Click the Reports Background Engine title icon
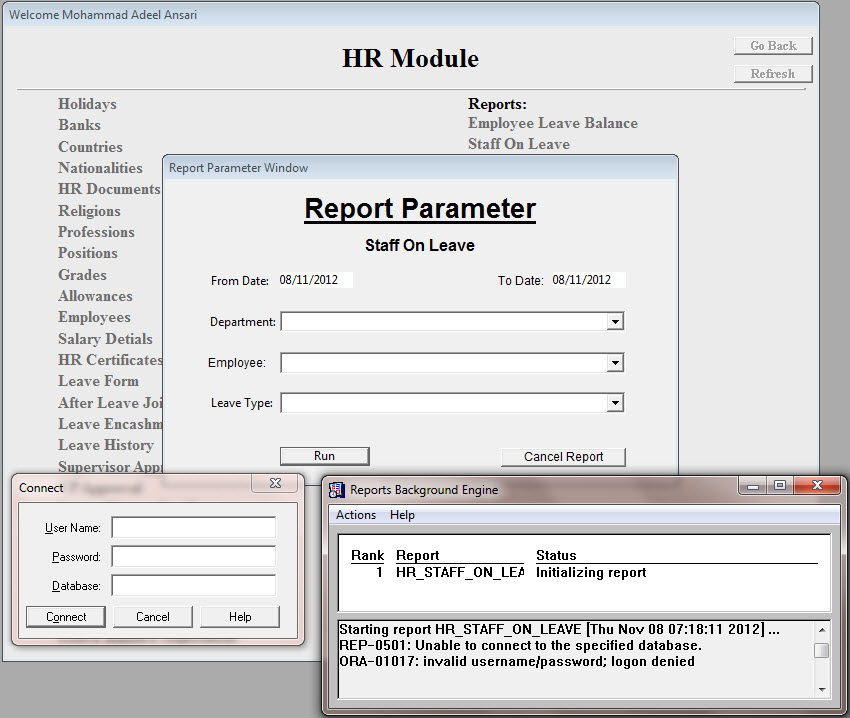850x718 pixels. pos(337,489)
